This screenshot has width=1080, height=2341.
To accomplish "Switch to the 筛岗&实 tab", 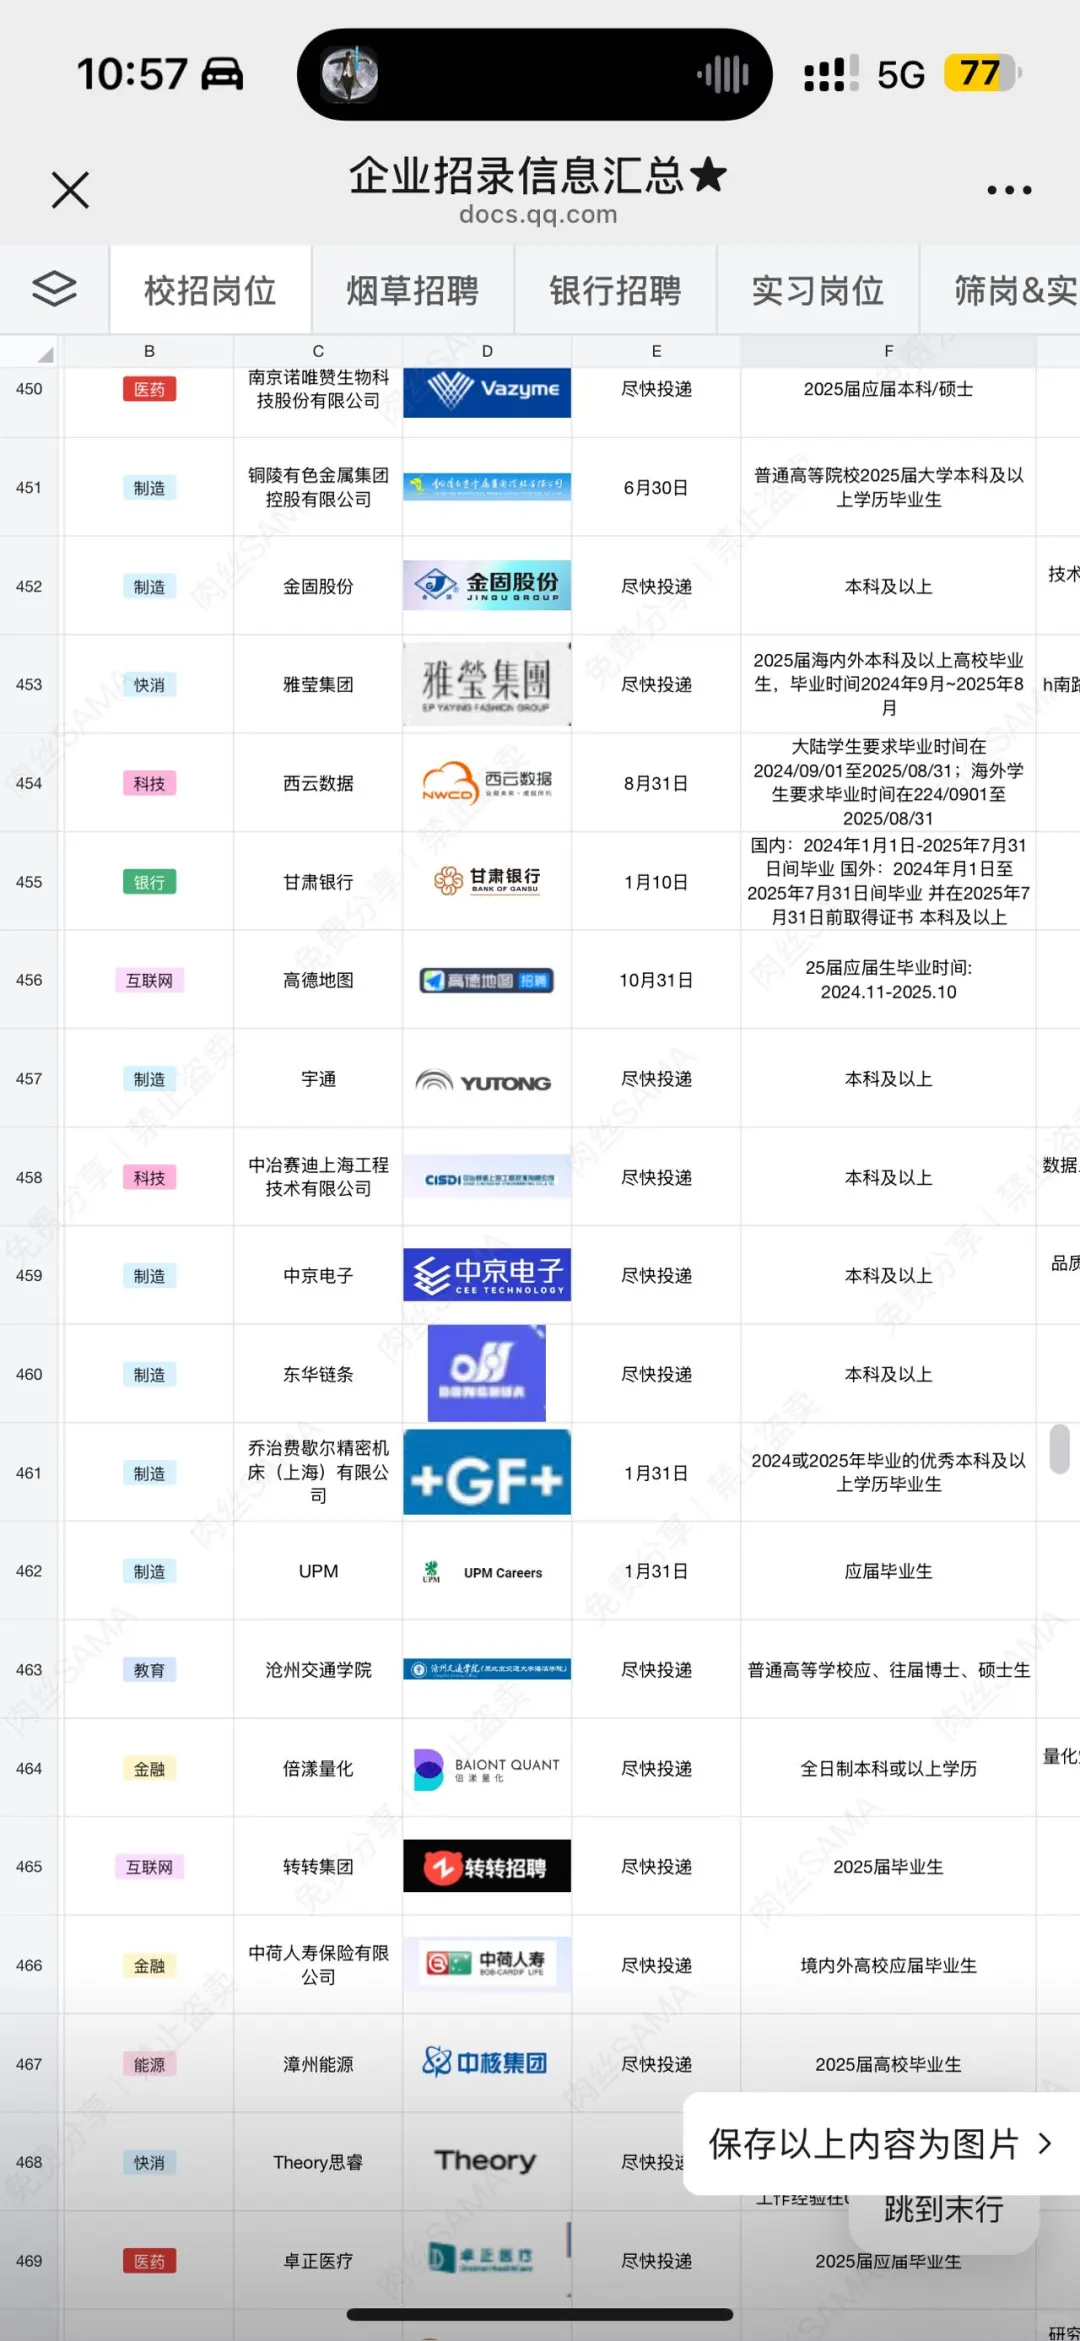I will point(1001,290).
